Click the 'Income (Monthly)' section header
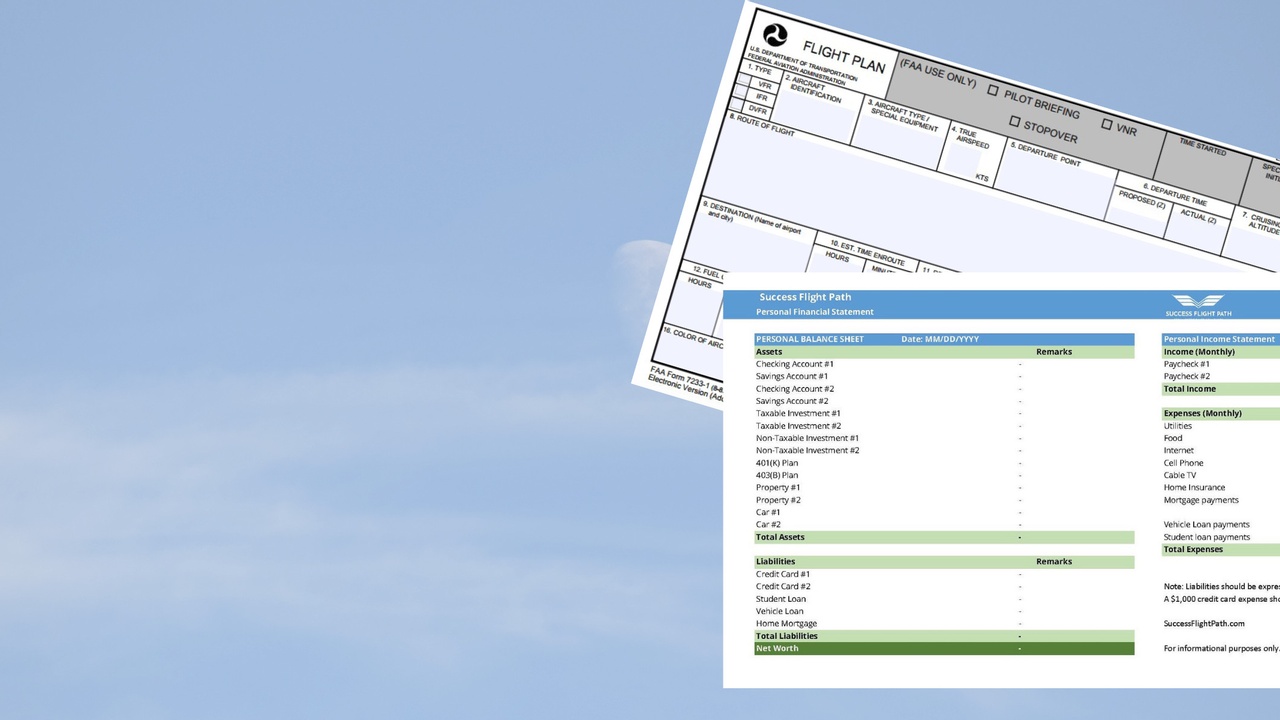The height and width of the screenshot is (720, 1280). (1220, 352)
